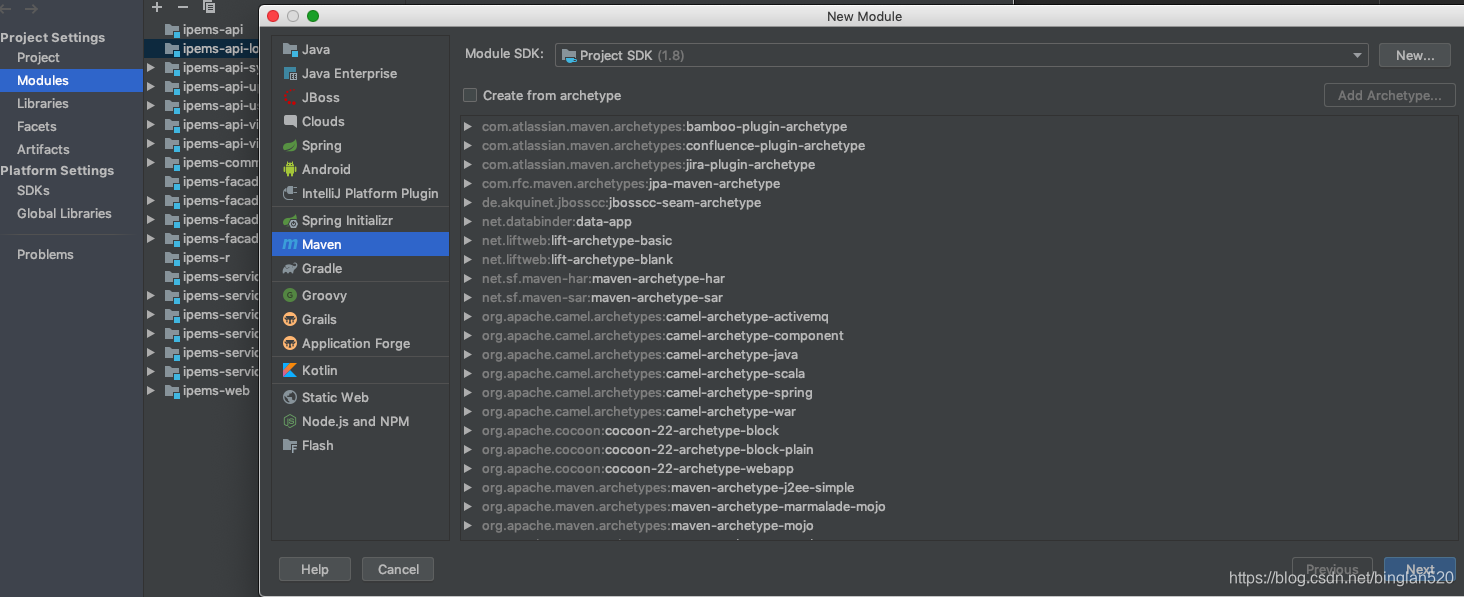The width and height of the screenshot is (1464, 597).
Task: Enable Create from archetype checkbox
Action: click(470, 95)
